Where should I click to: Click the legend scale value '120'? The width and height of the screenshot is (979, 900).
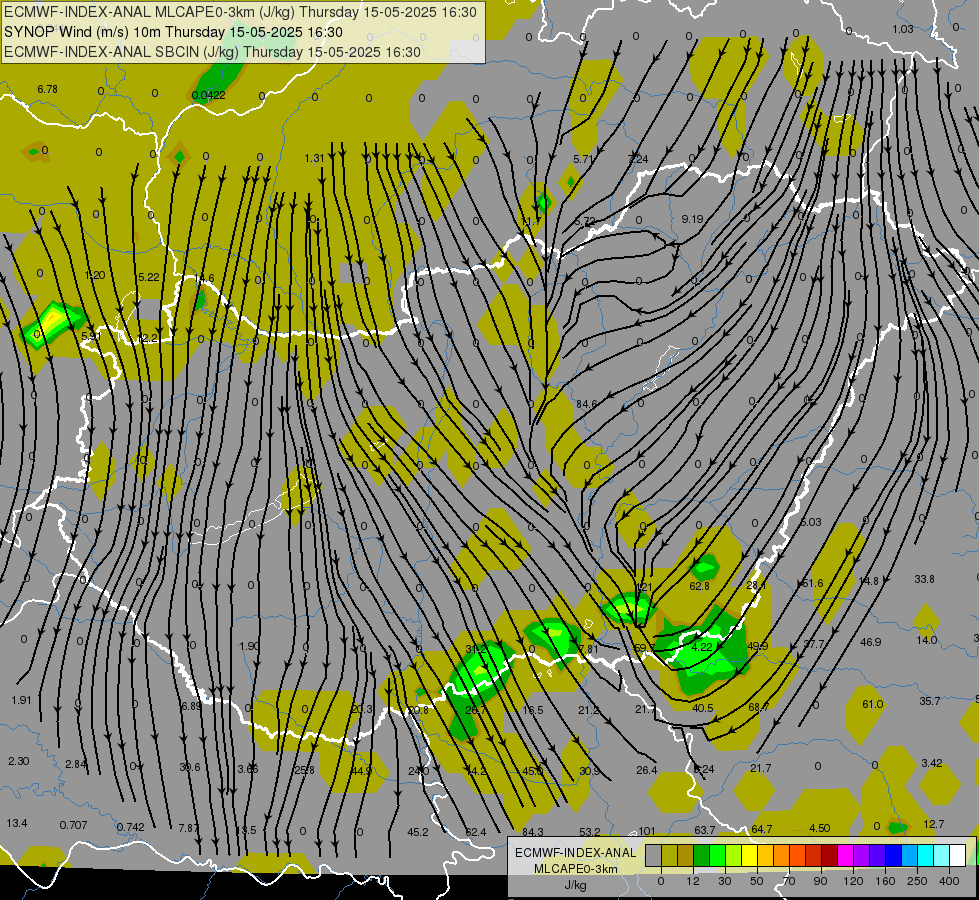click(x=853, y=881)
